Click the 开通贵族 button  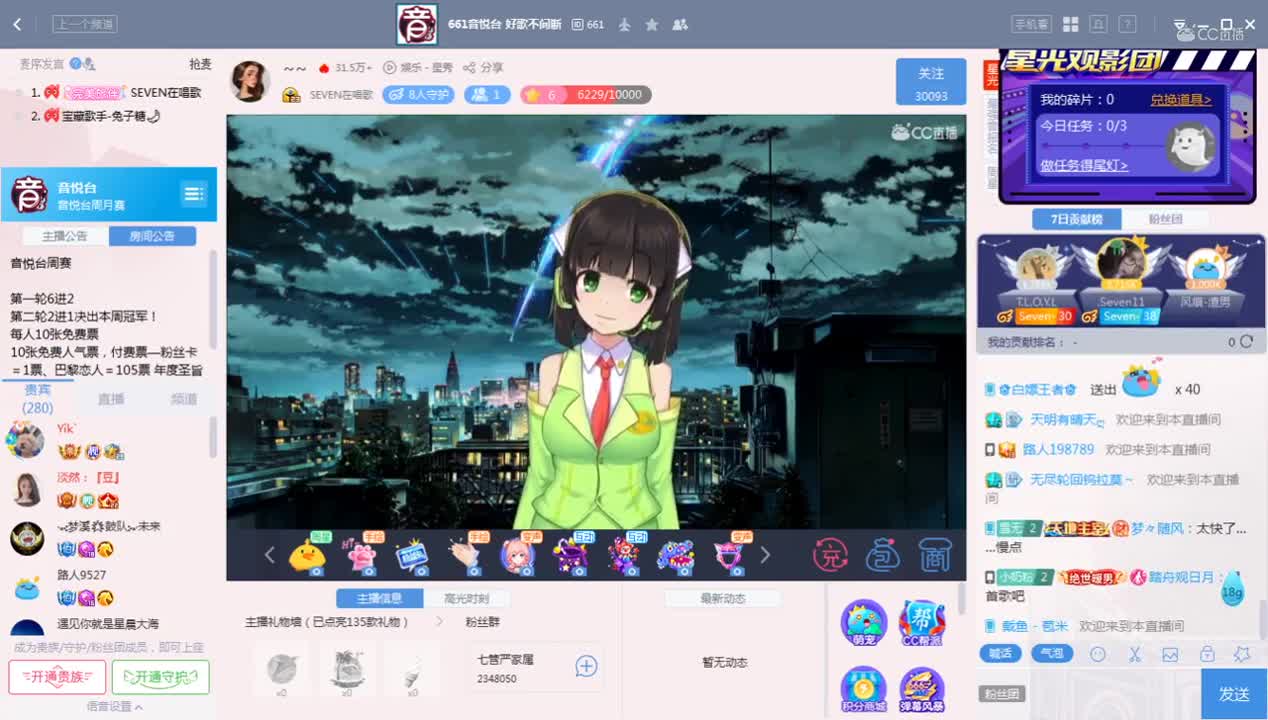57,677
